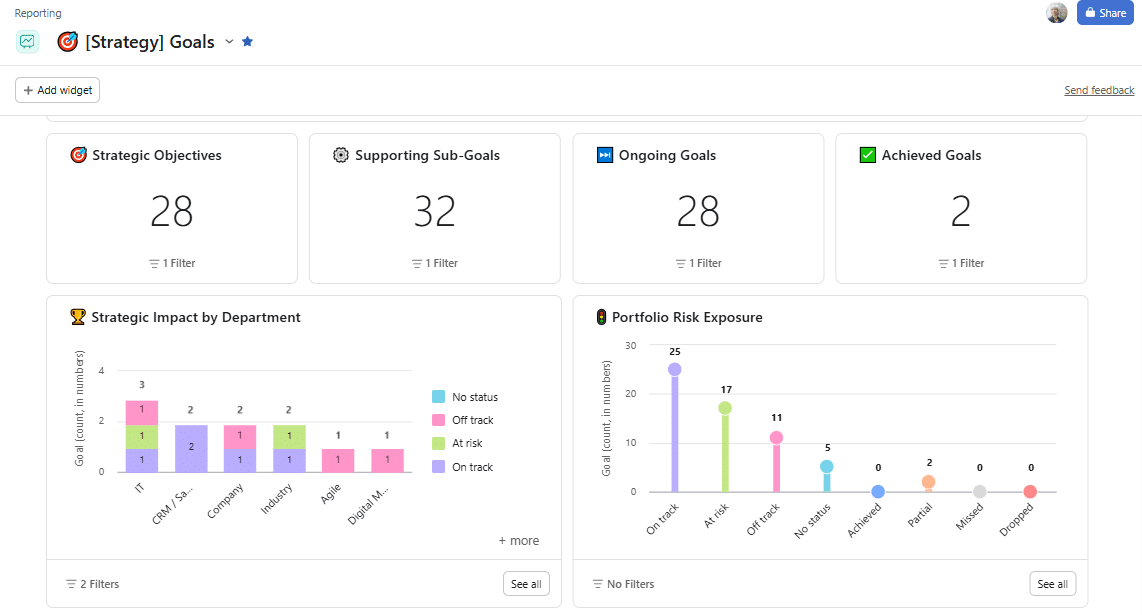The width and height of the screenshot is (1142, 615).
Task: Click the Achieved Goals value 2
Action: point(961,211)
